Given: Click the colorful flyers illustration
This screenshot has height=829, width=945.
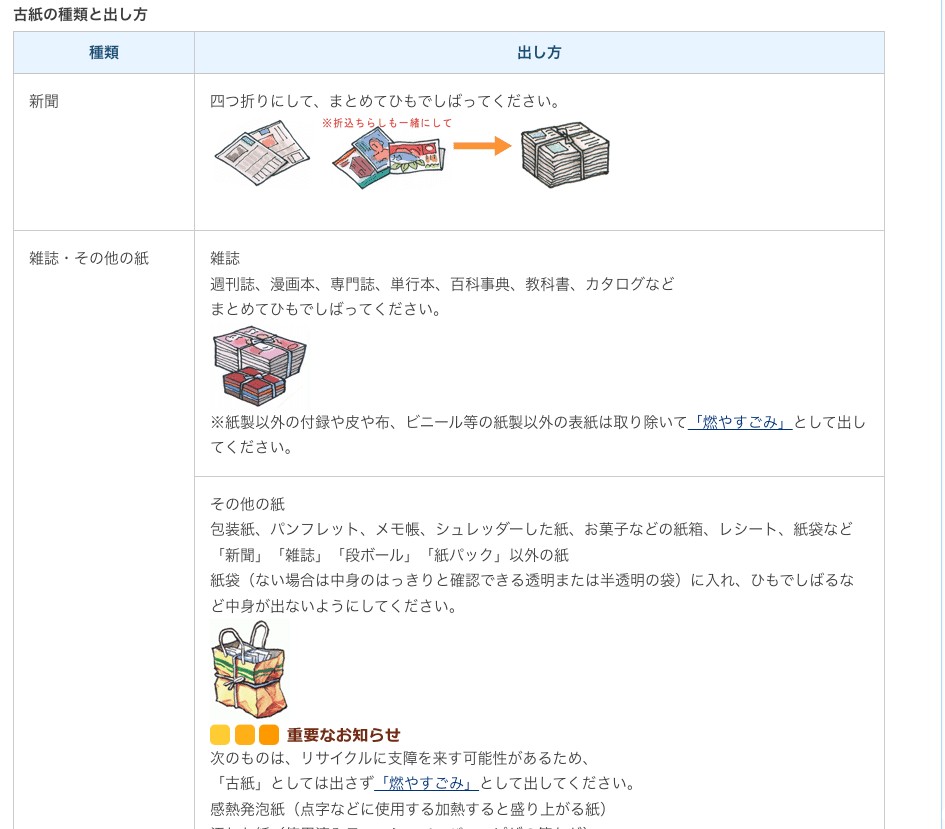Looking at the screenshot, I should (389, 159).
